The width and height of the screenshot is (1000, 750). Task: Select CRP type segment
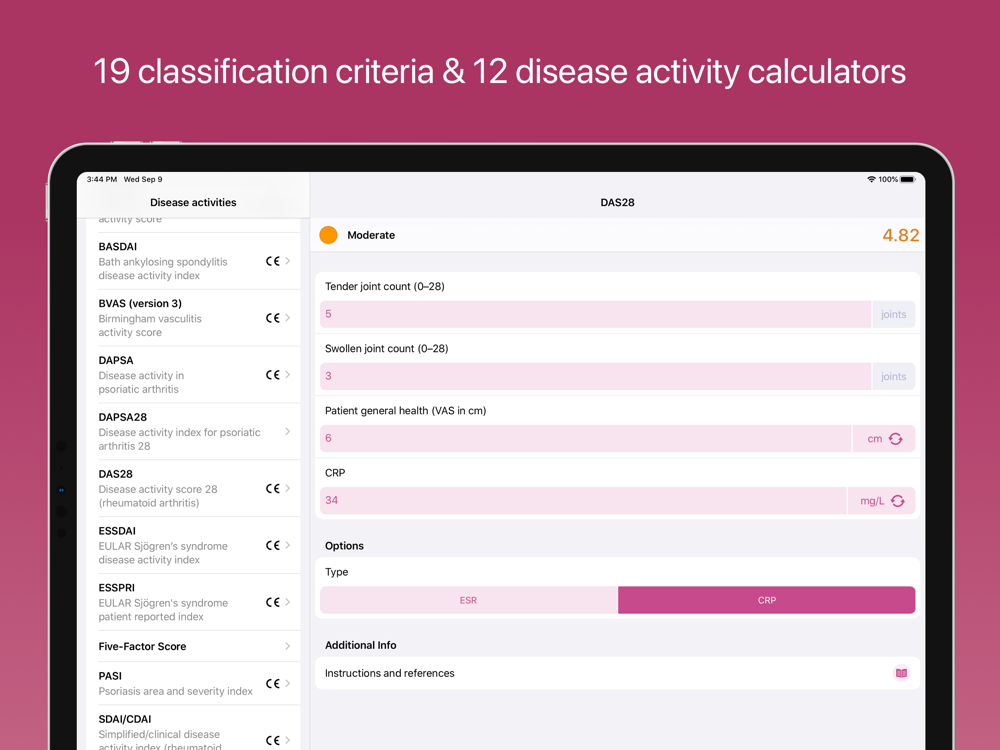766,600
